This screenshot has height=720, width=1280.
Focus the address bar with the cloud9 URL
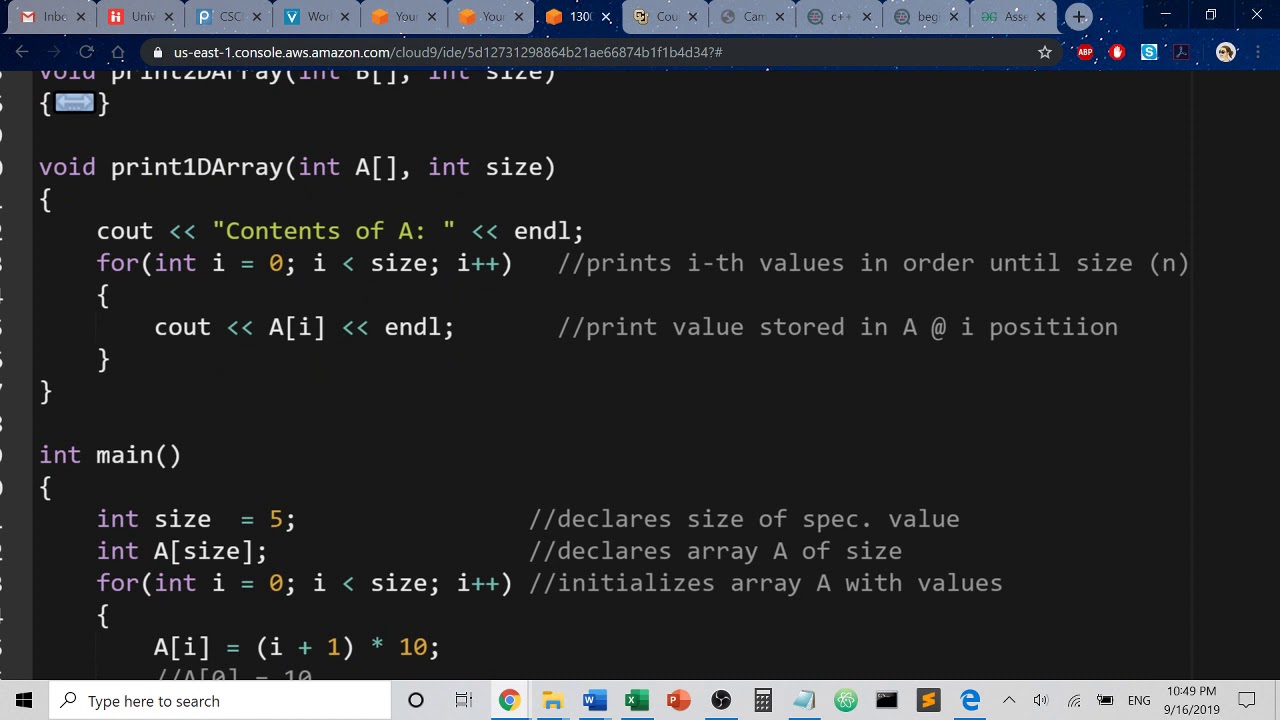click(x=448, y=52)
